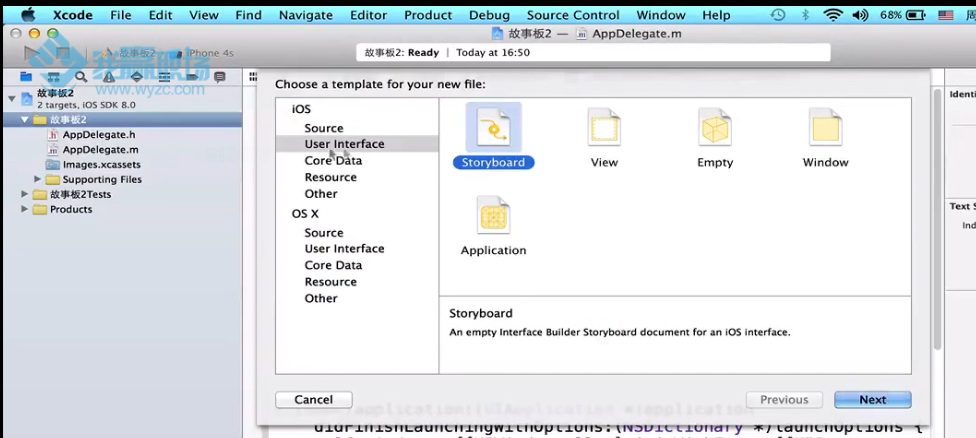Open the Debug menu
The width and height of the screenshot is (976, 438).
(x=489, y=15)
